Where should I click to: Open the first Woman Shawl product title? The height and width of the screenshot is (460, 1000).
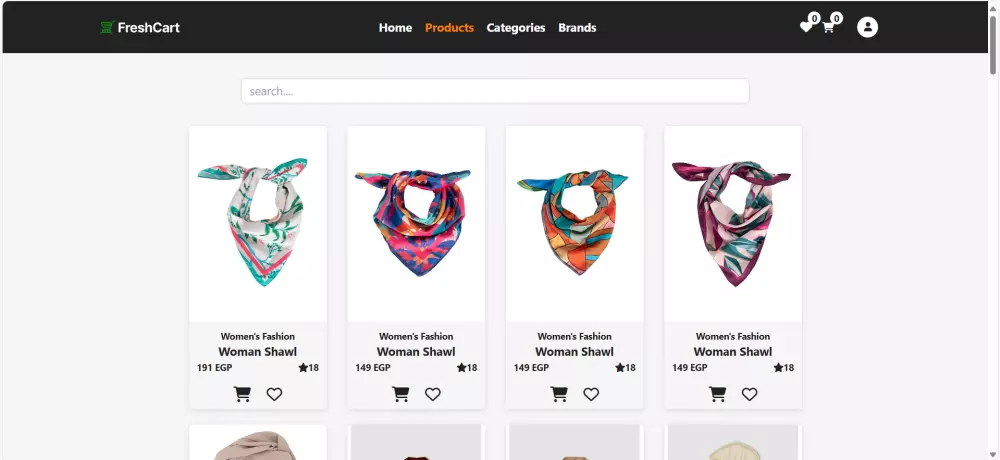click(x=258, y=352)
